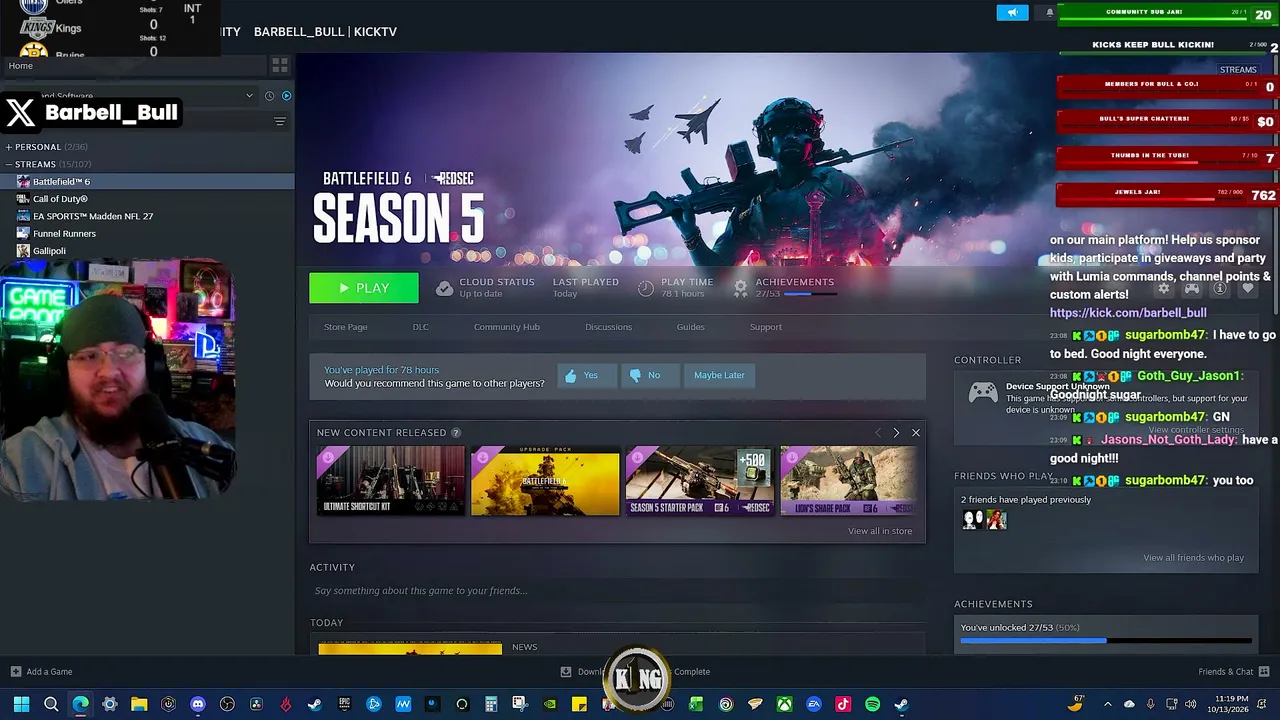1280x720 pixels.
Task: Open Ultimate Shortcut Kit thumbnail
Action: (x=390, y=481)
